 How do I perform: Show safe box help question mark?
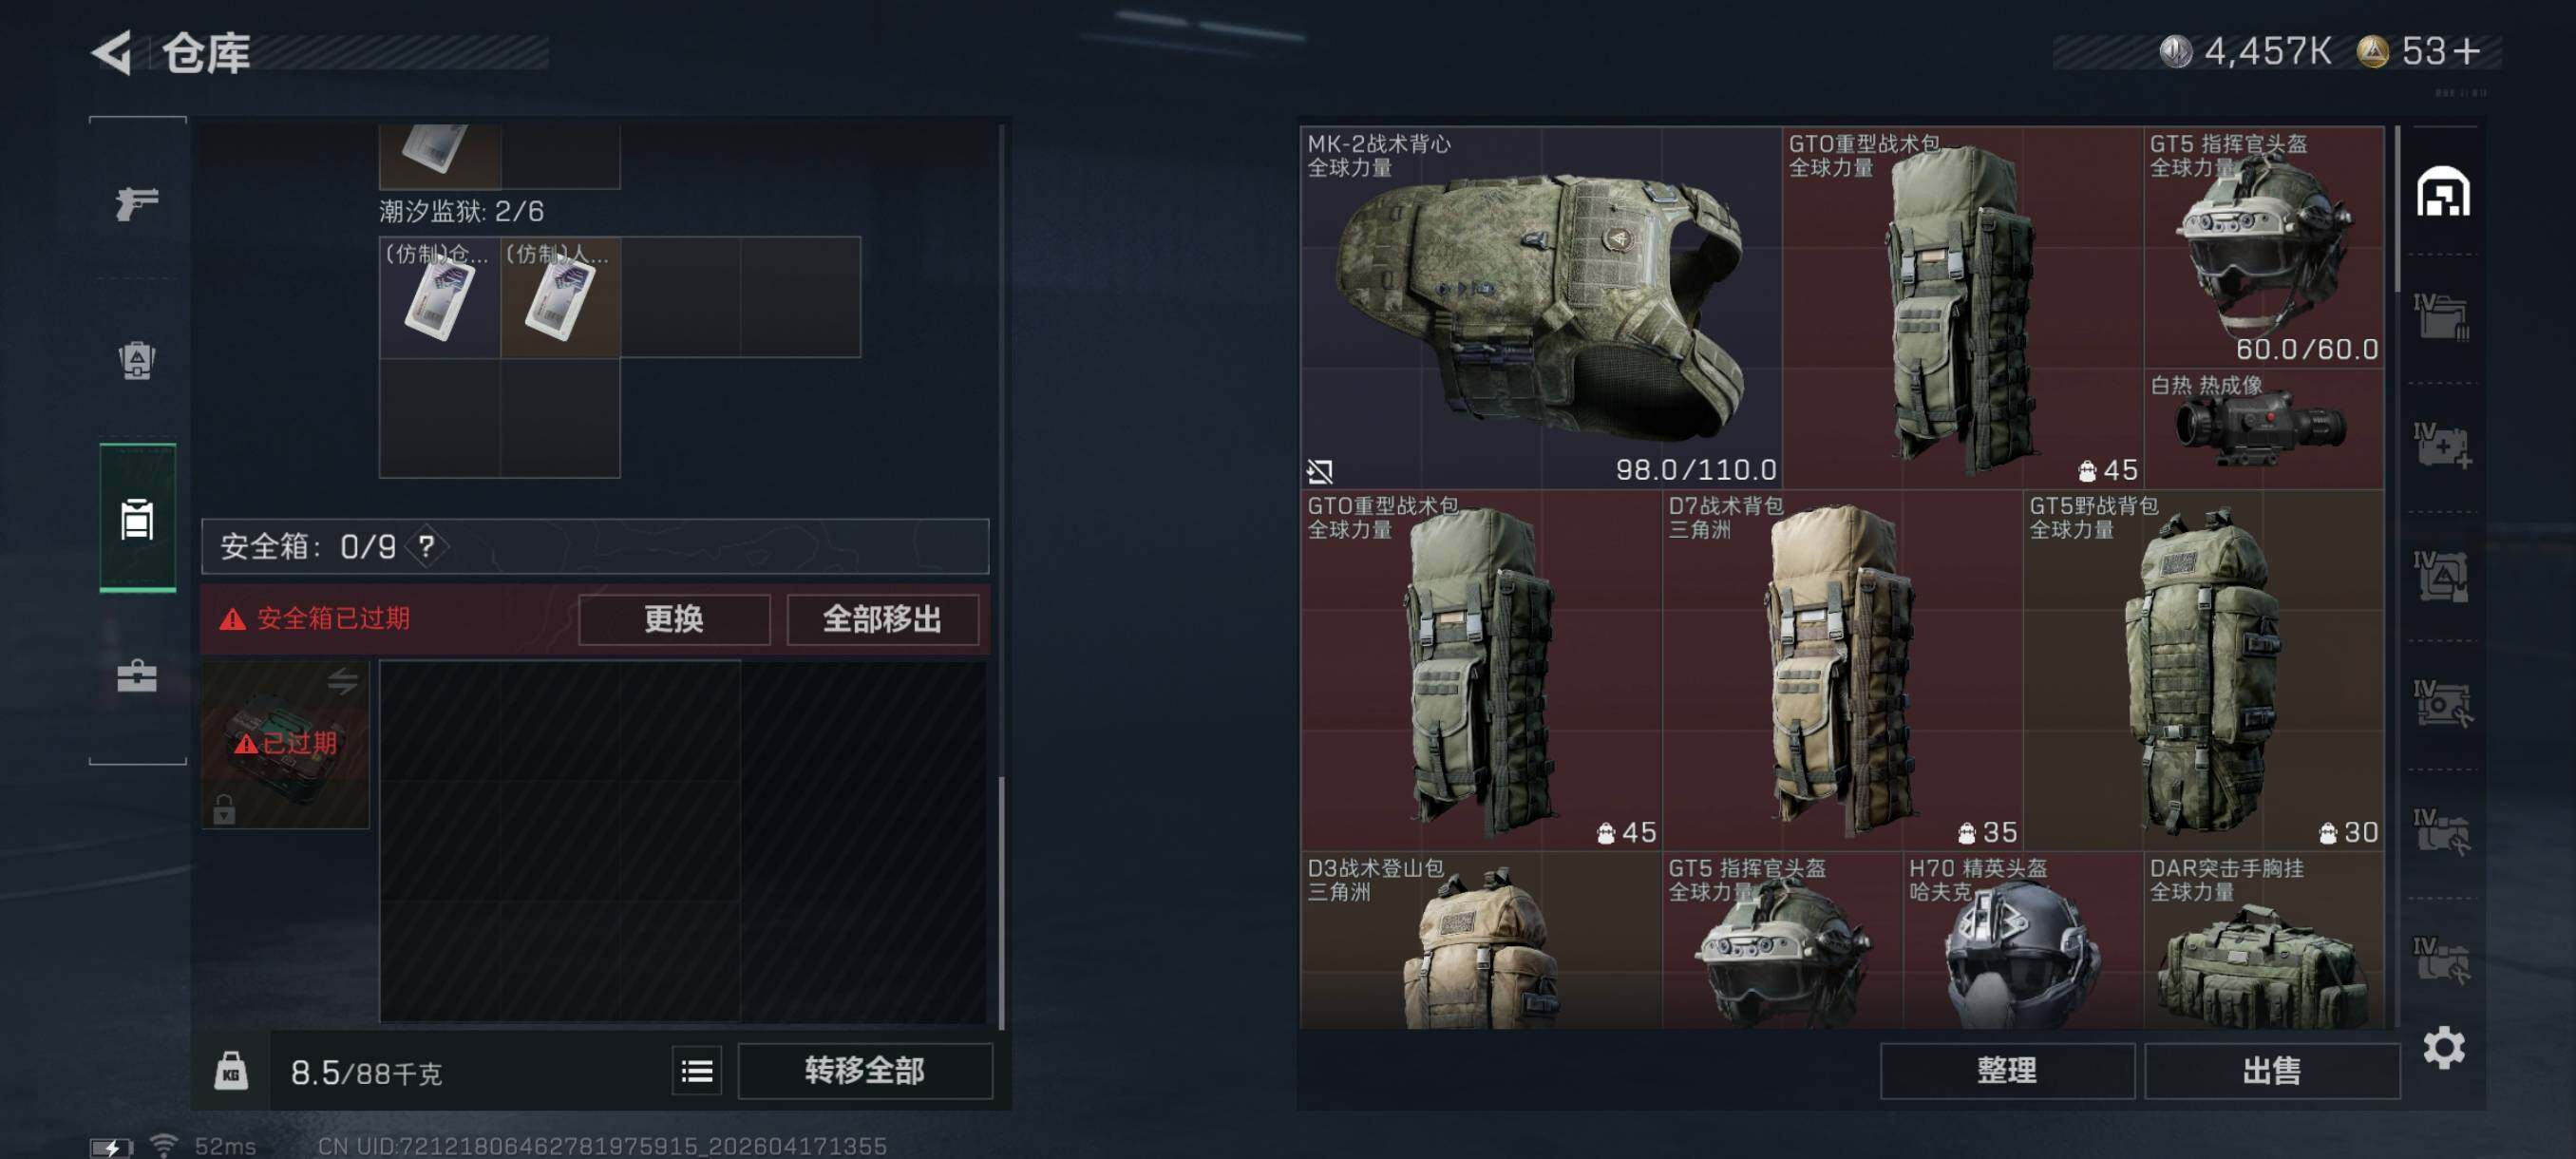(x=427, y=546)
